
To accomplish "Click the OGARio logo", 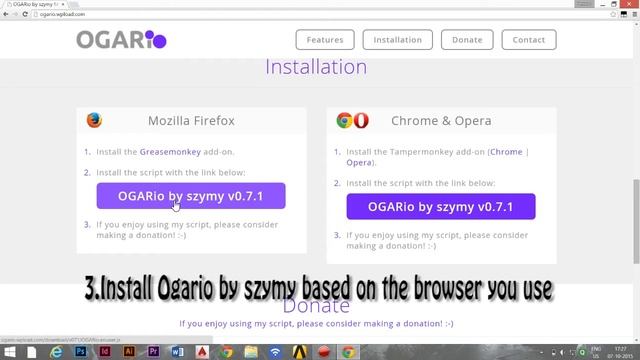I will point(121,40).
